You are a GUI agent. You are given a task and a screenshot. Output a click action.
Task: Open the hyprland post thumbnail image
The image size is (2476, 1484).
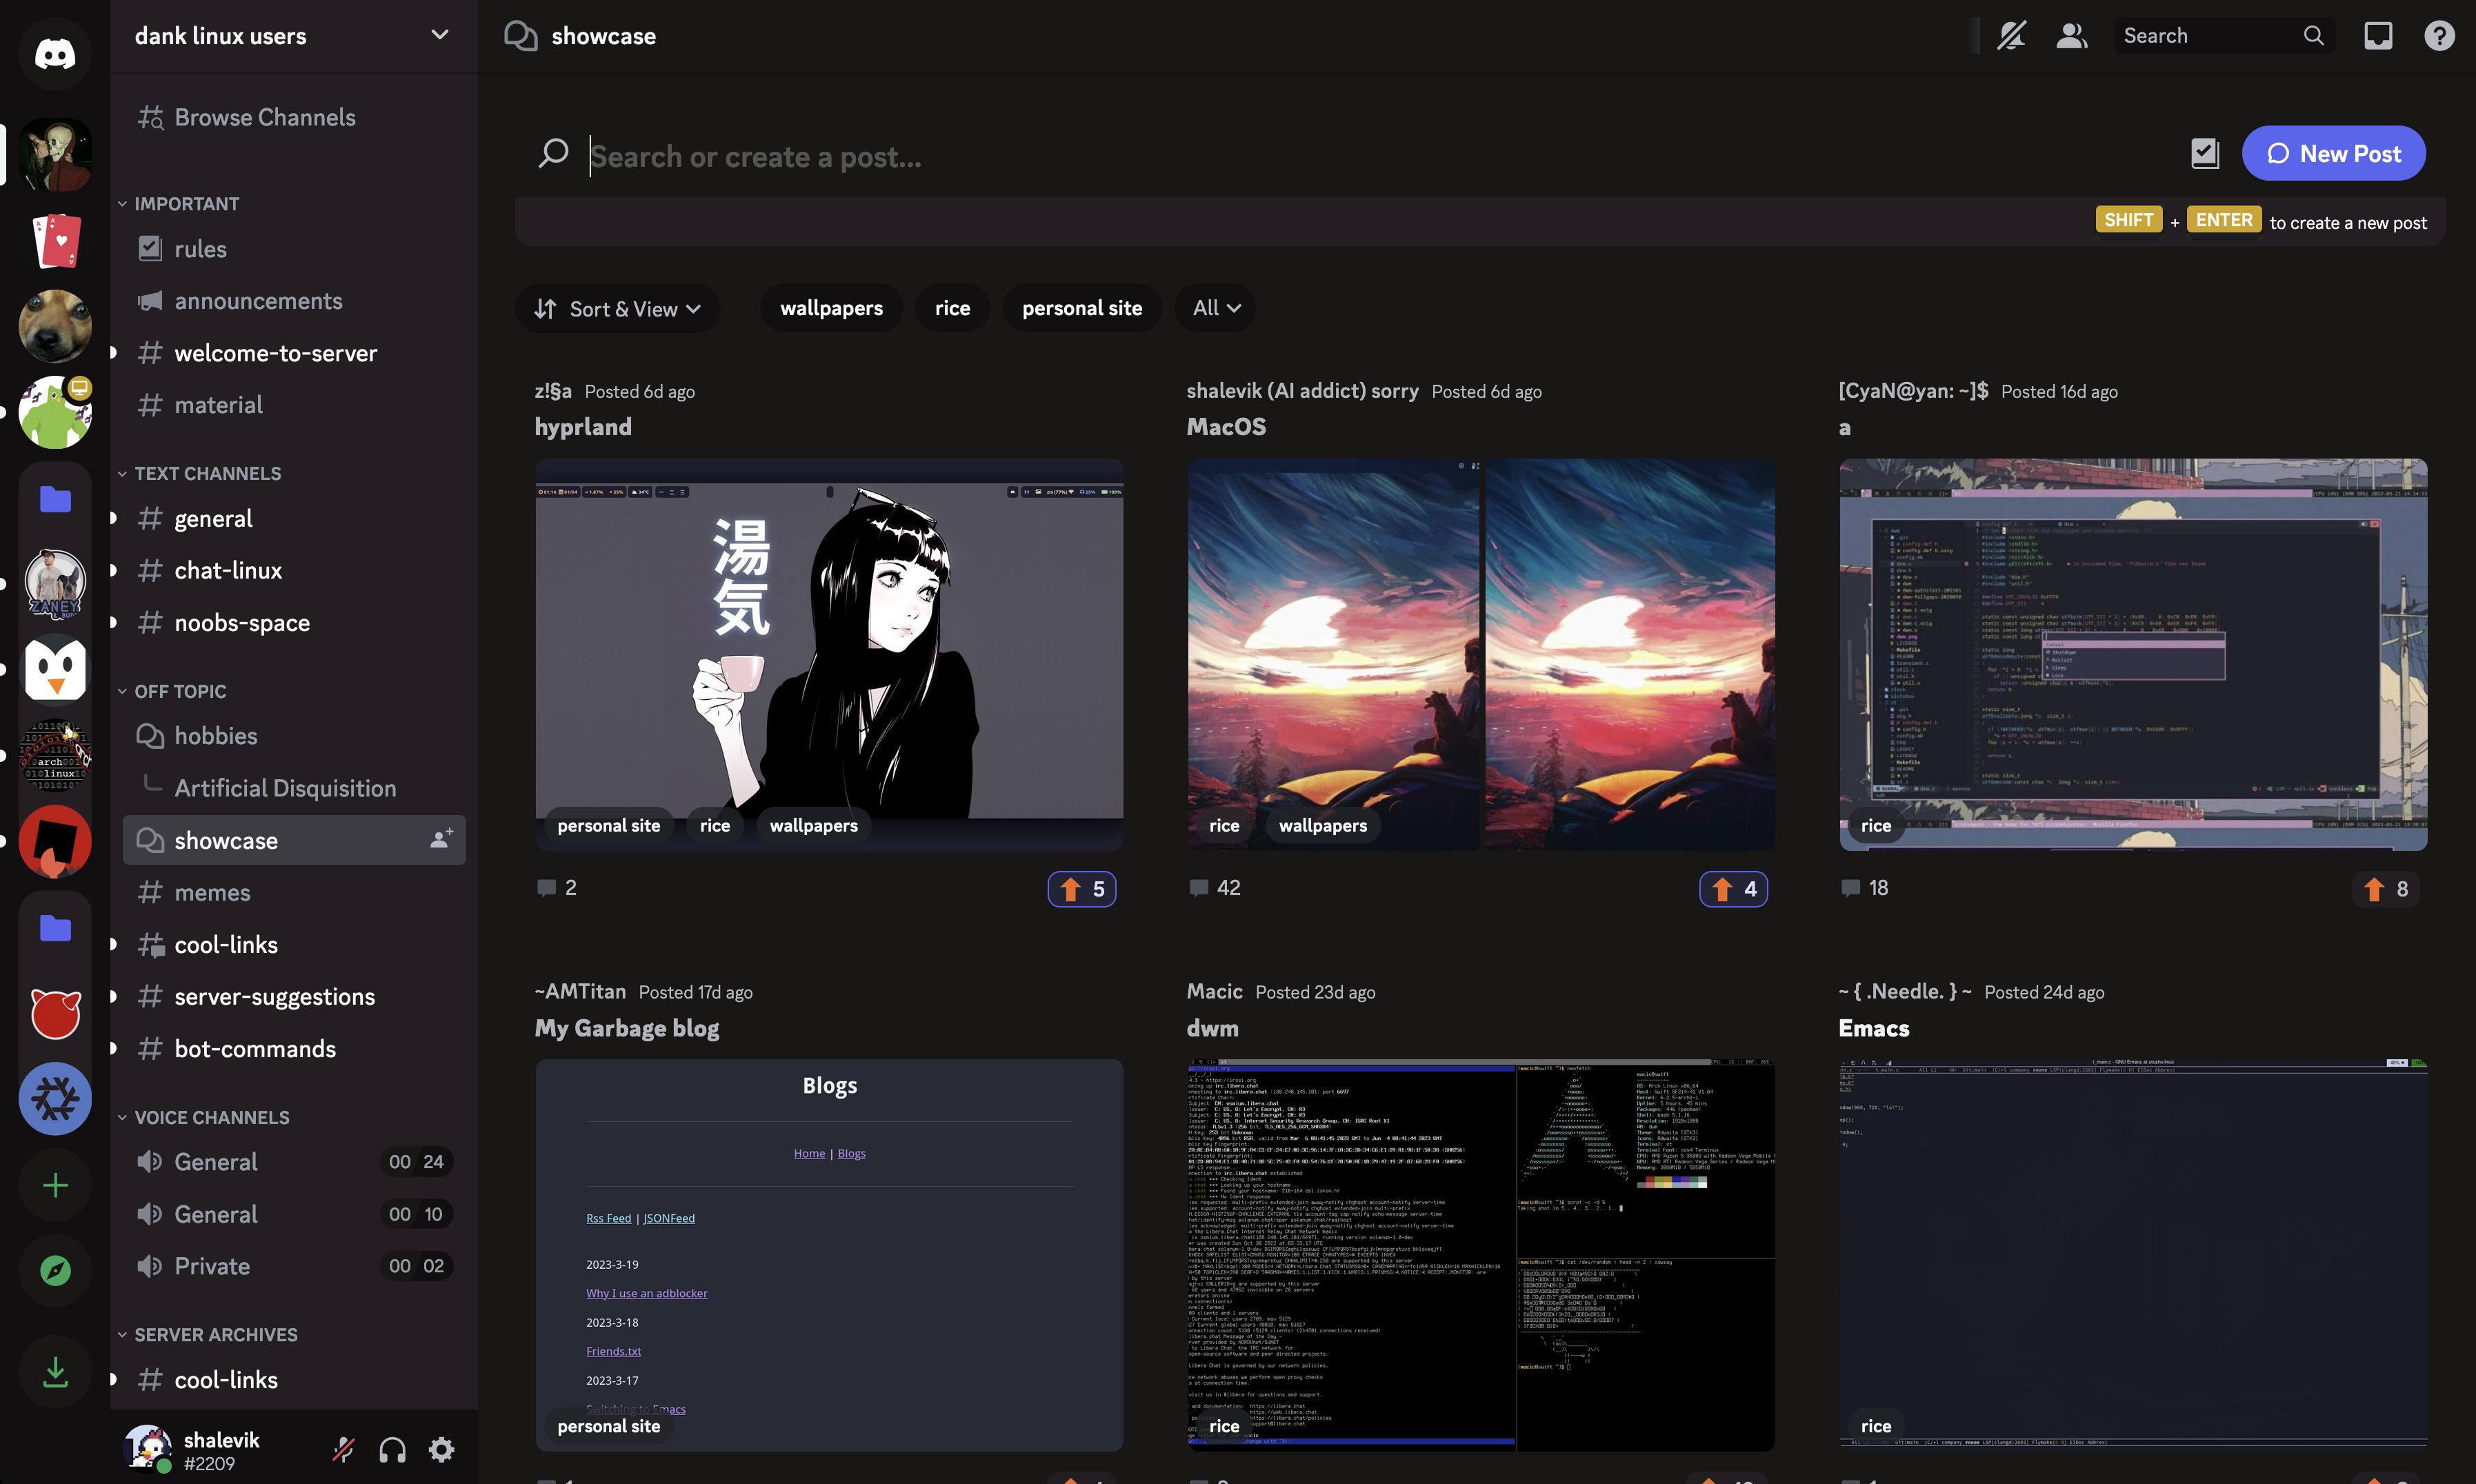[x=829, y=654]
